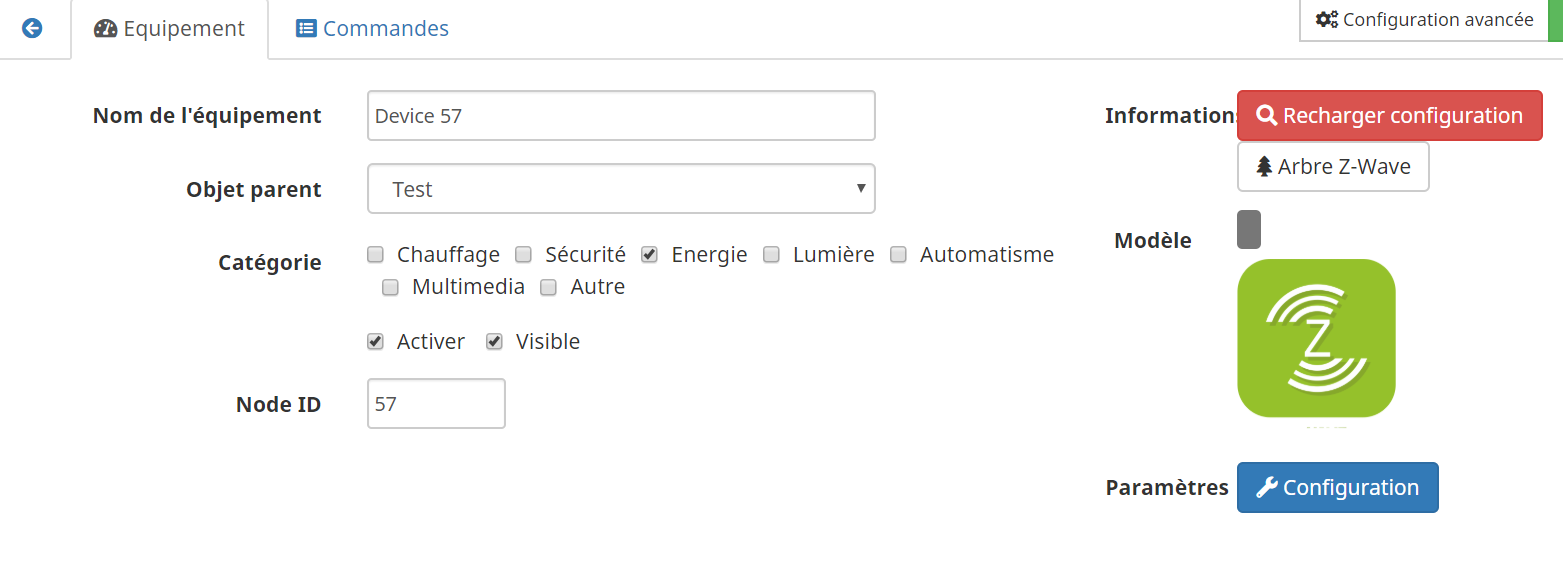Uncheck the Activer checkbox
The width and height of the screenshot is (1563, 576).
[x=376, y=342]
